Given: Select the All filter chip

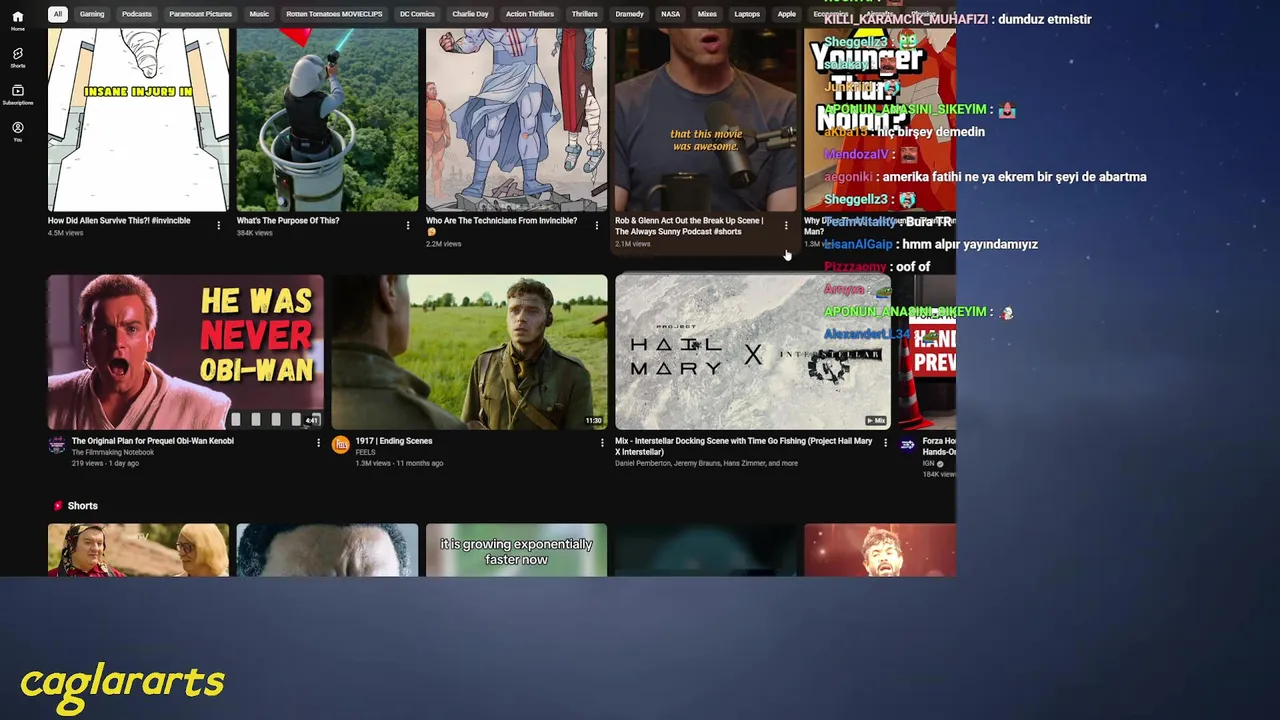Looking at the screenshot, I should (x=58, y=14).
